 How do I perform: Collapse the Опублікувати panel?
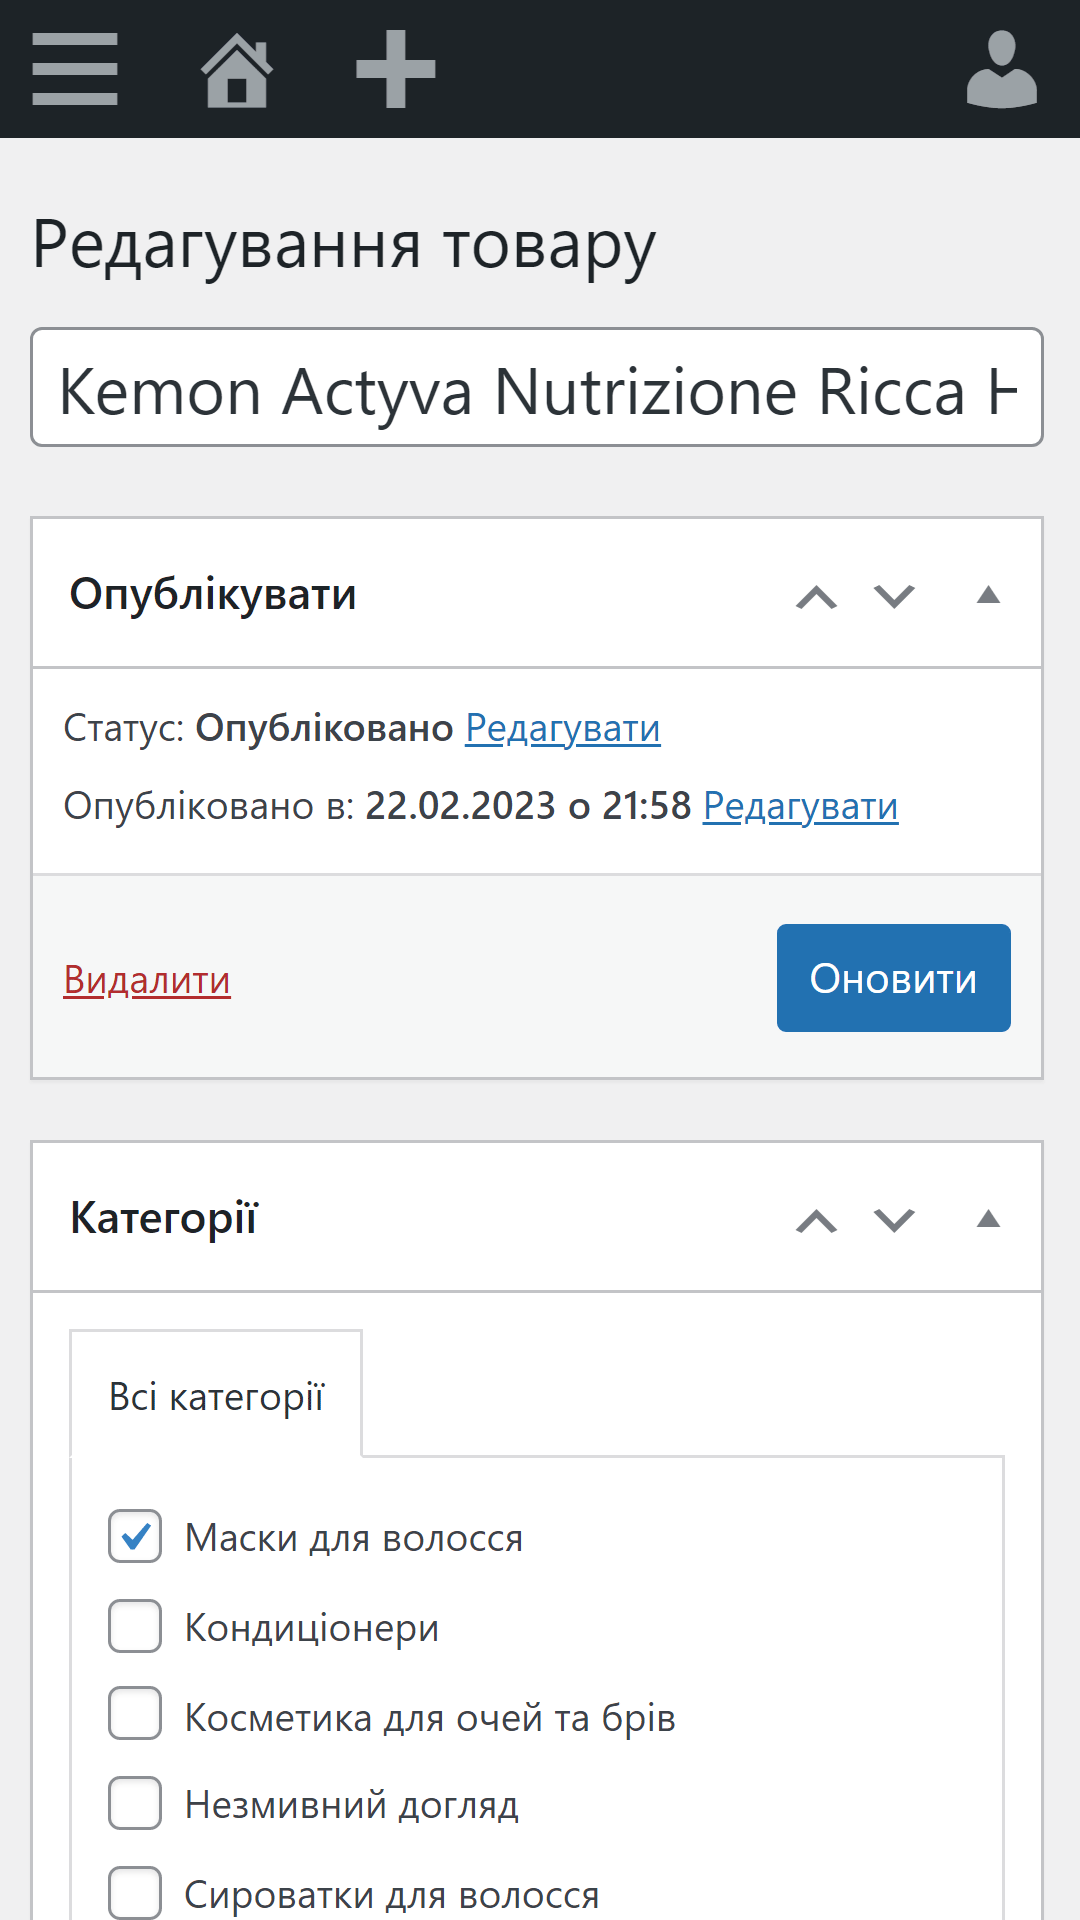click(x=988, y=596)
